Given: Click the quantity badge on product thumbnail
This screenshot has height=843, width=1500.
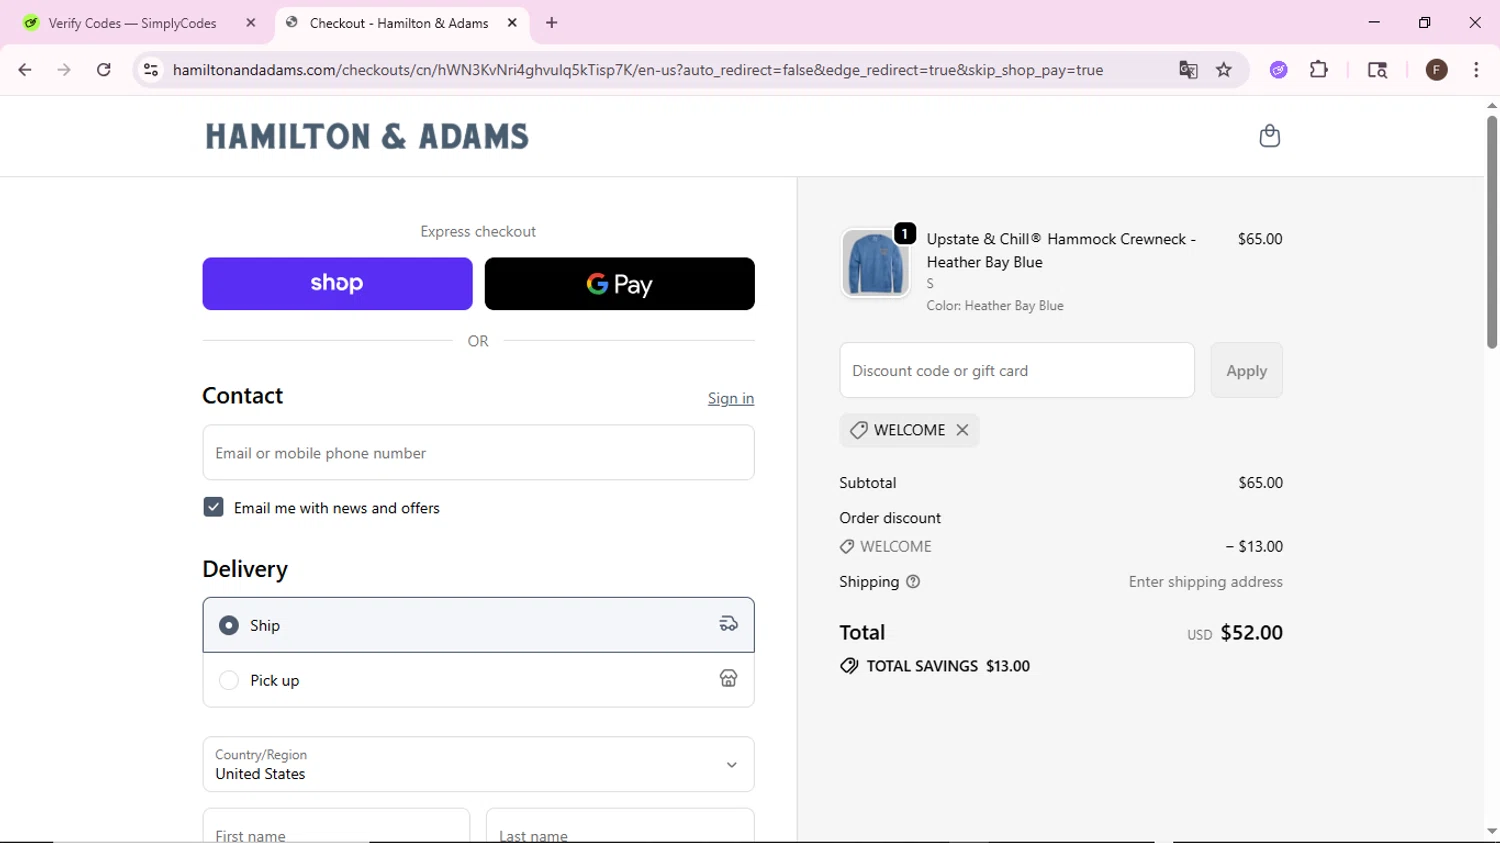Looking at the screenshot, I should 905,233.
